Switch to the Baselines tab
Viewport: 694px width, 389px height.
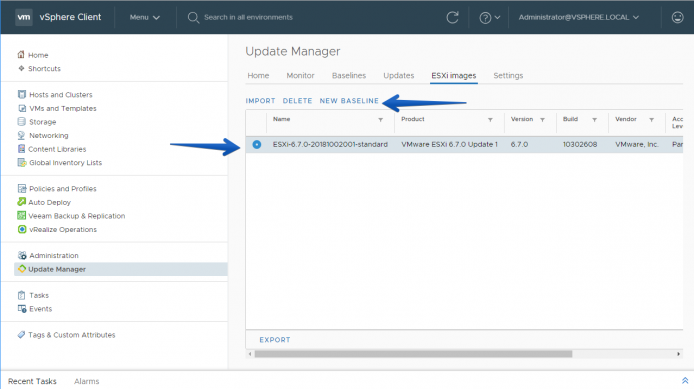[349, 76]
